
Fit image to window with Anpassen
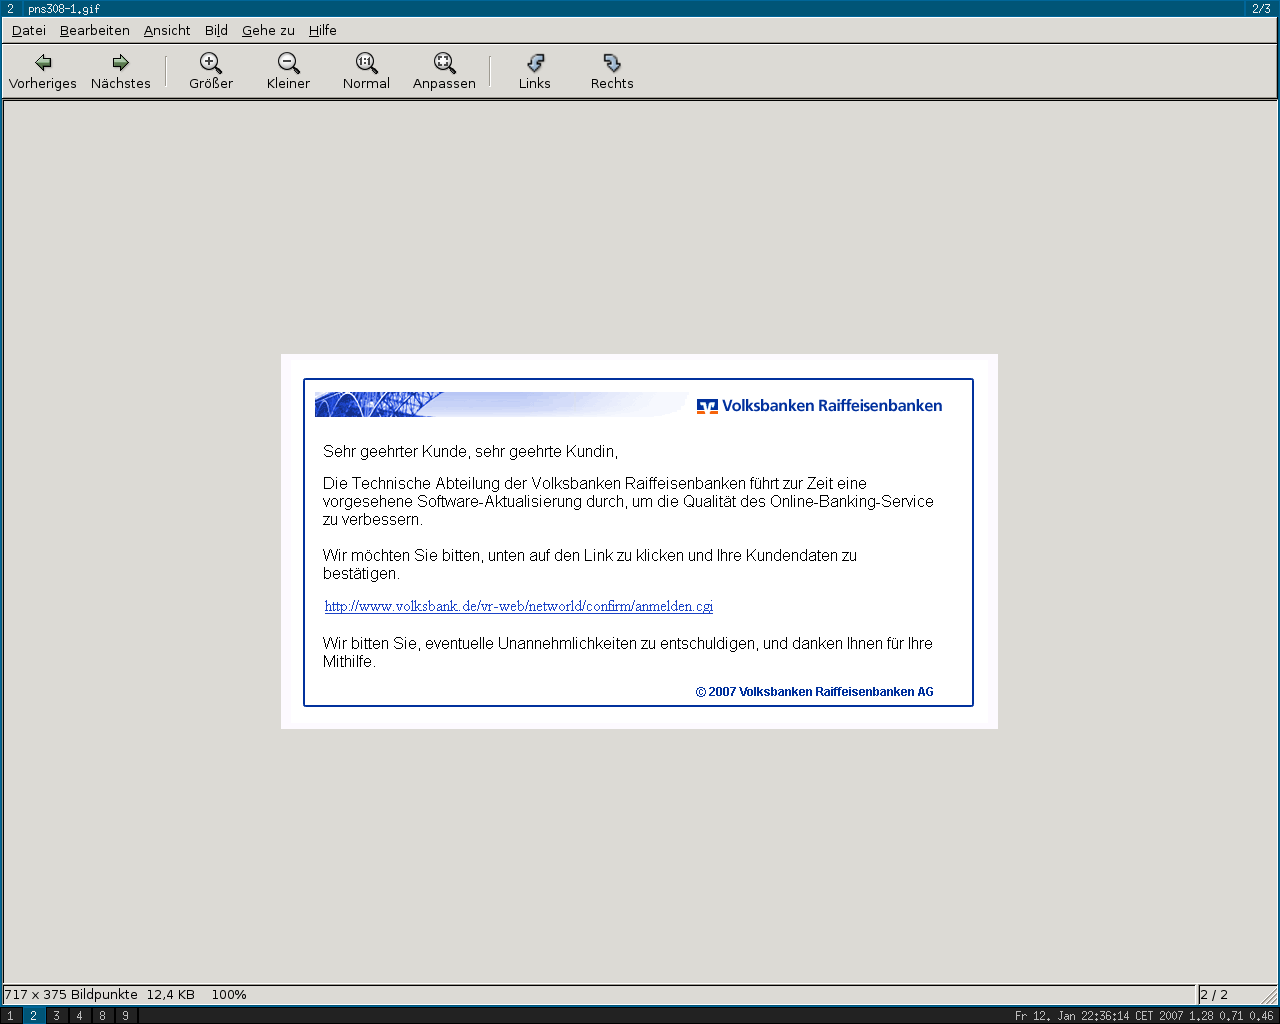444,72
